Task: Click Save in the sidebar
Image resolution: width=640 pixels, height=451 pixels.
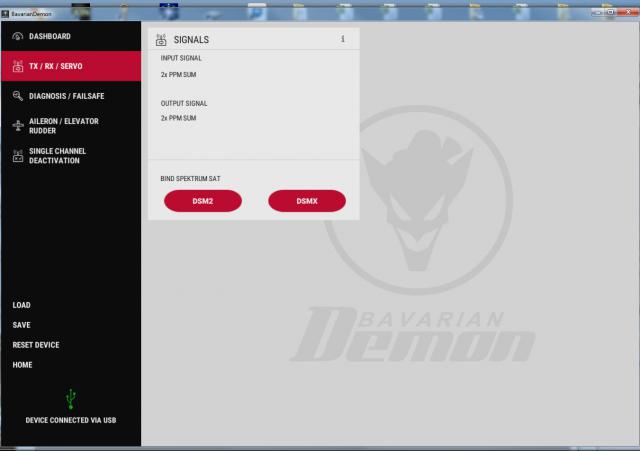Action: click(21, 325)
